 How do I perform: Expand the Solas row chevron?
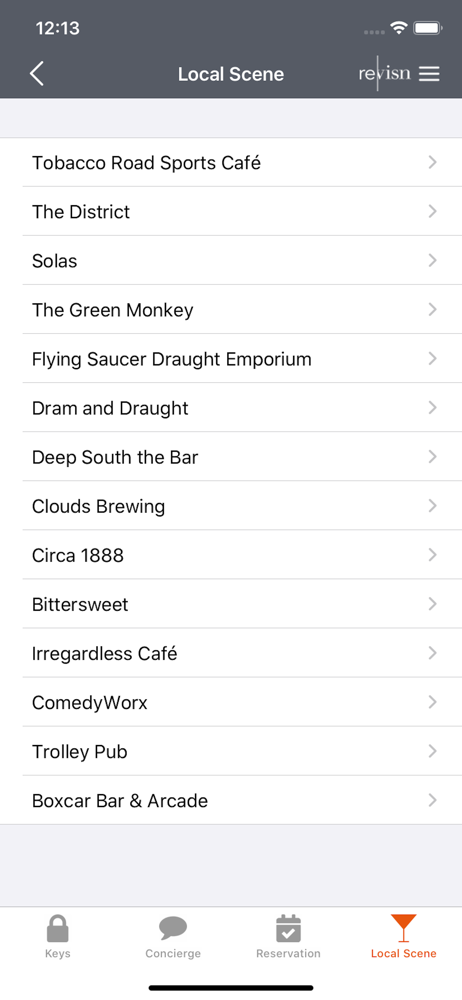pos(433,260)
